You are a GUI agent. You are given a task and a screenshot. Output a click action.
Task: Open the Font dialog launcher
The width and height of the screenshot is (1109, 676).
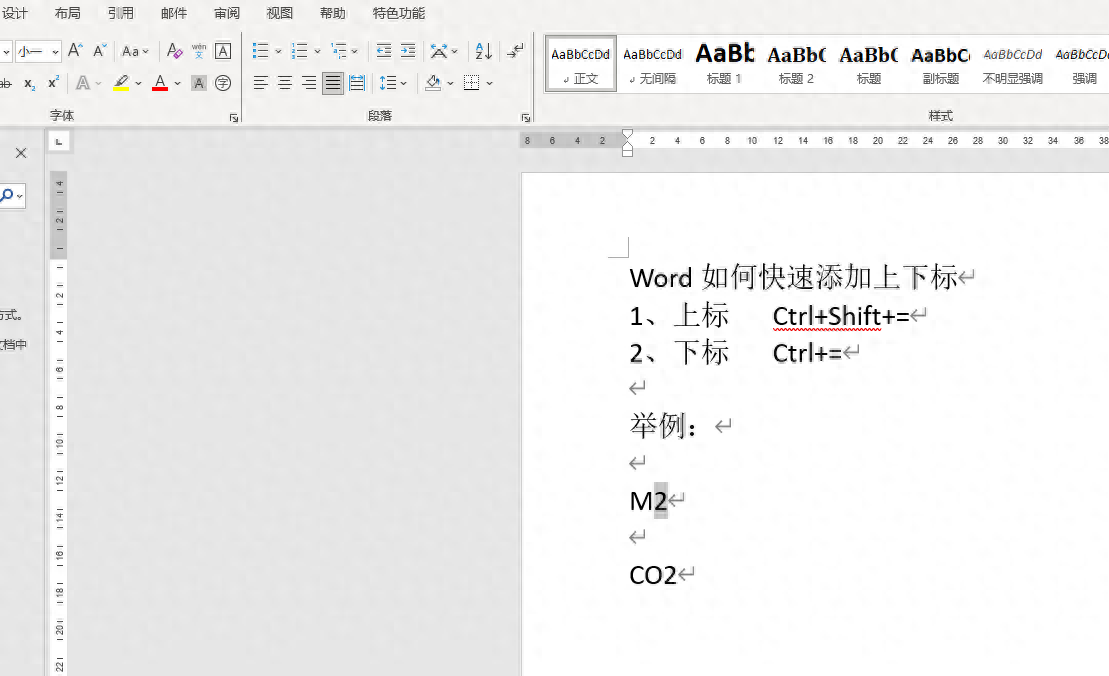tap(234, 118)
